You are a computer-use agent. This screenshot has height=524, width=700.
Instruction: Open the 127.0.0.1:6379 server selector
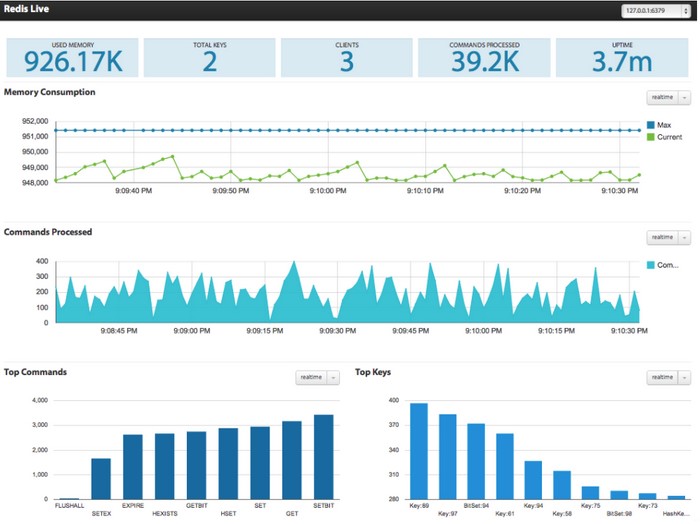point(656,11)
